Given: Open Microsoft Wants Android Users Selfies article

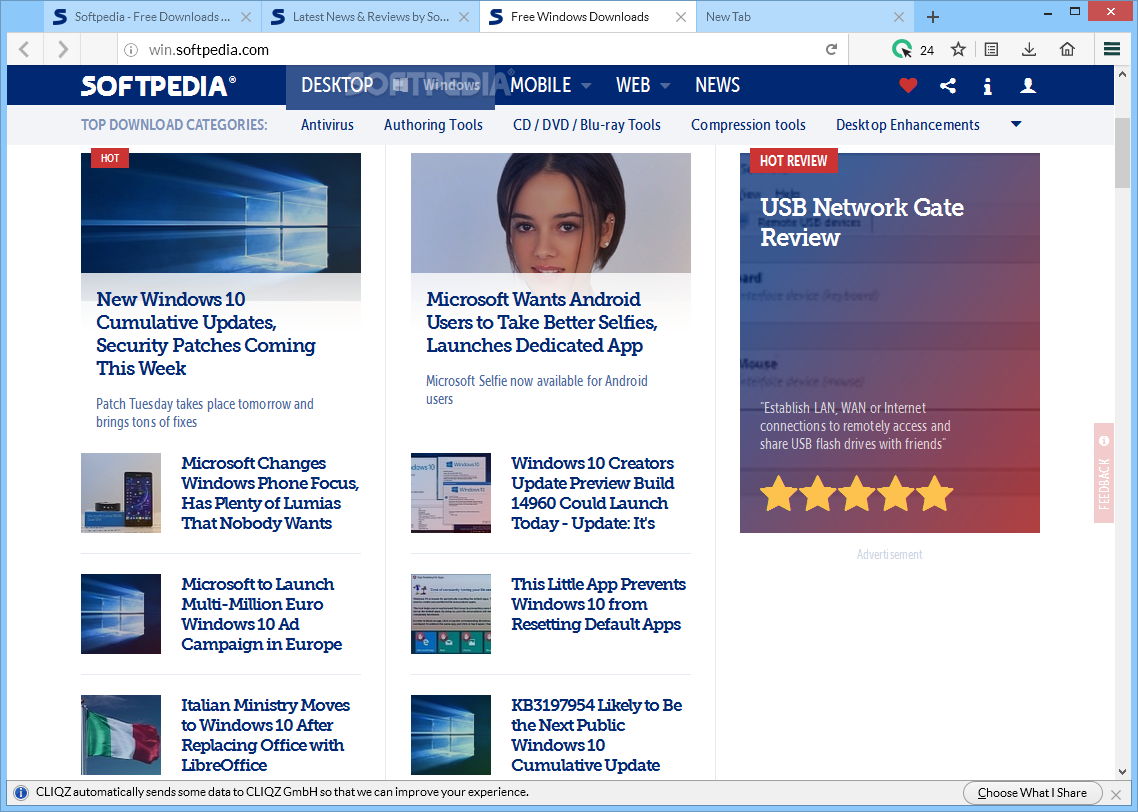Looking at the screenshot, I should click(541, 322).
